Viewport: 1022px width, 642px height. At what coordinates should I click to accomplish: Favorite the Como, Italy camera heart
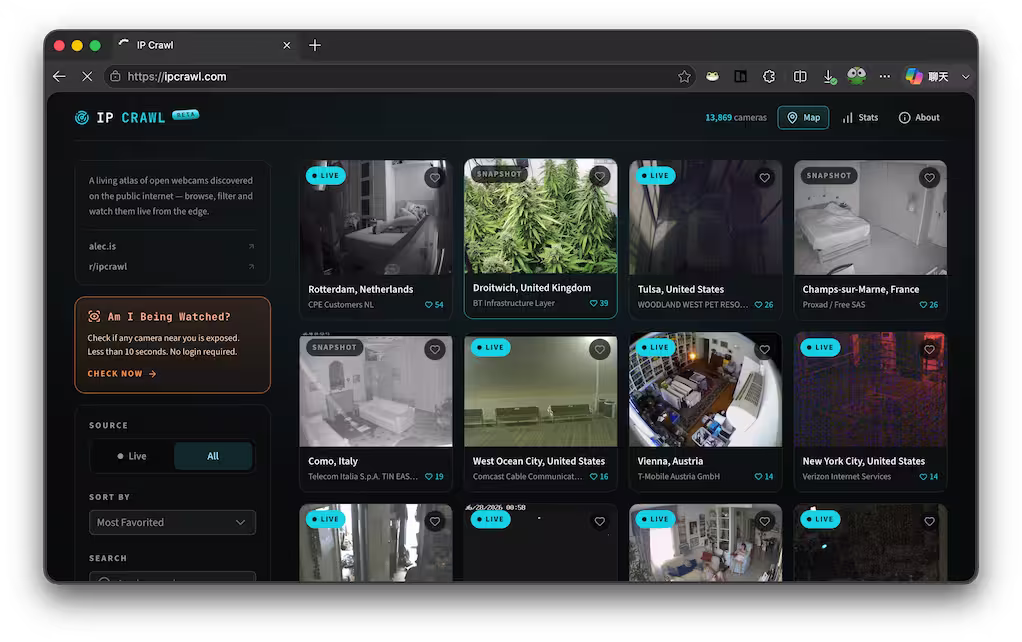[x=435, y=349]
